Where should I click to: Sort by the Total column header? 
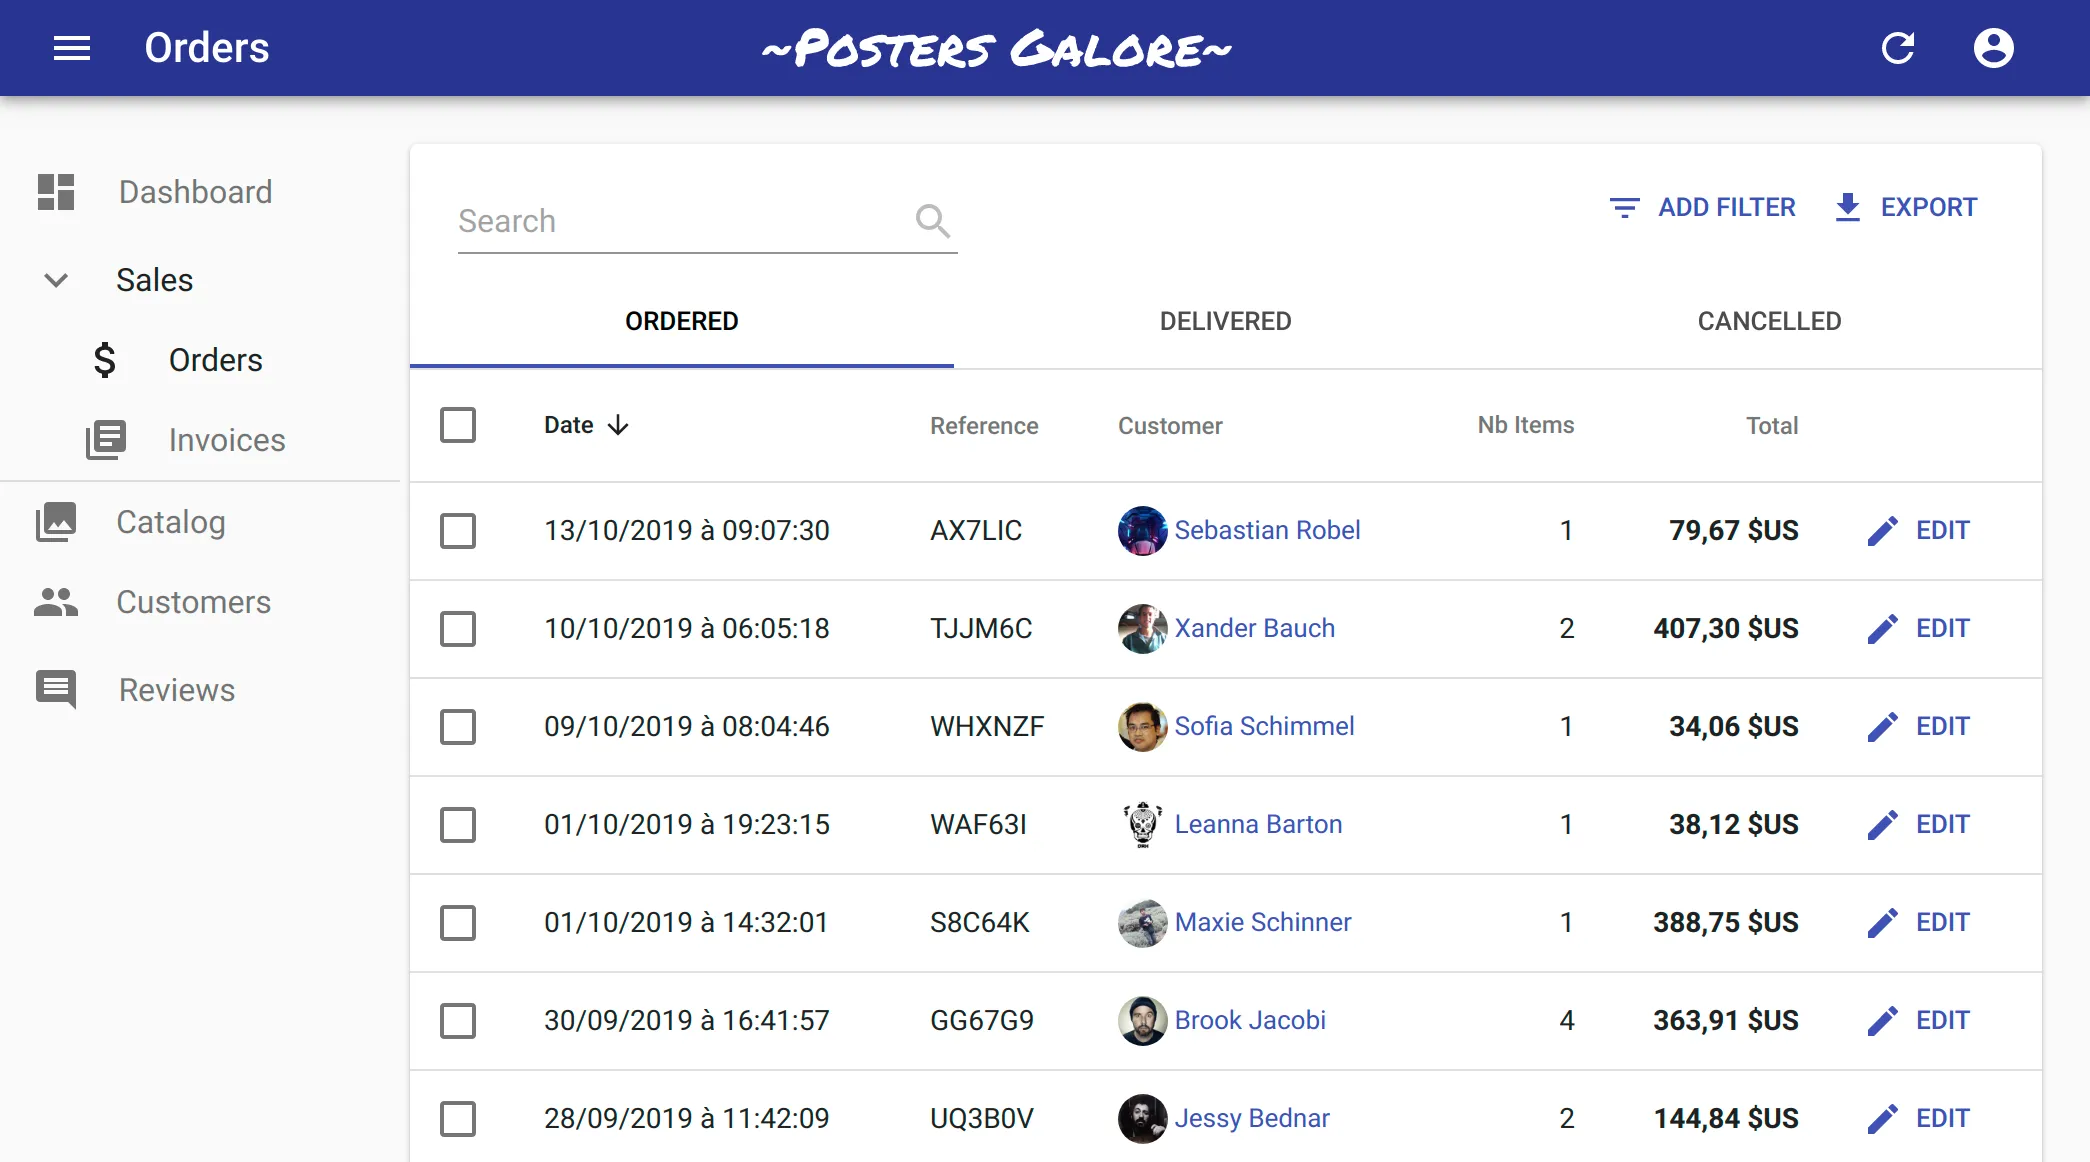pyautogui.click(x=1772, y=426)
